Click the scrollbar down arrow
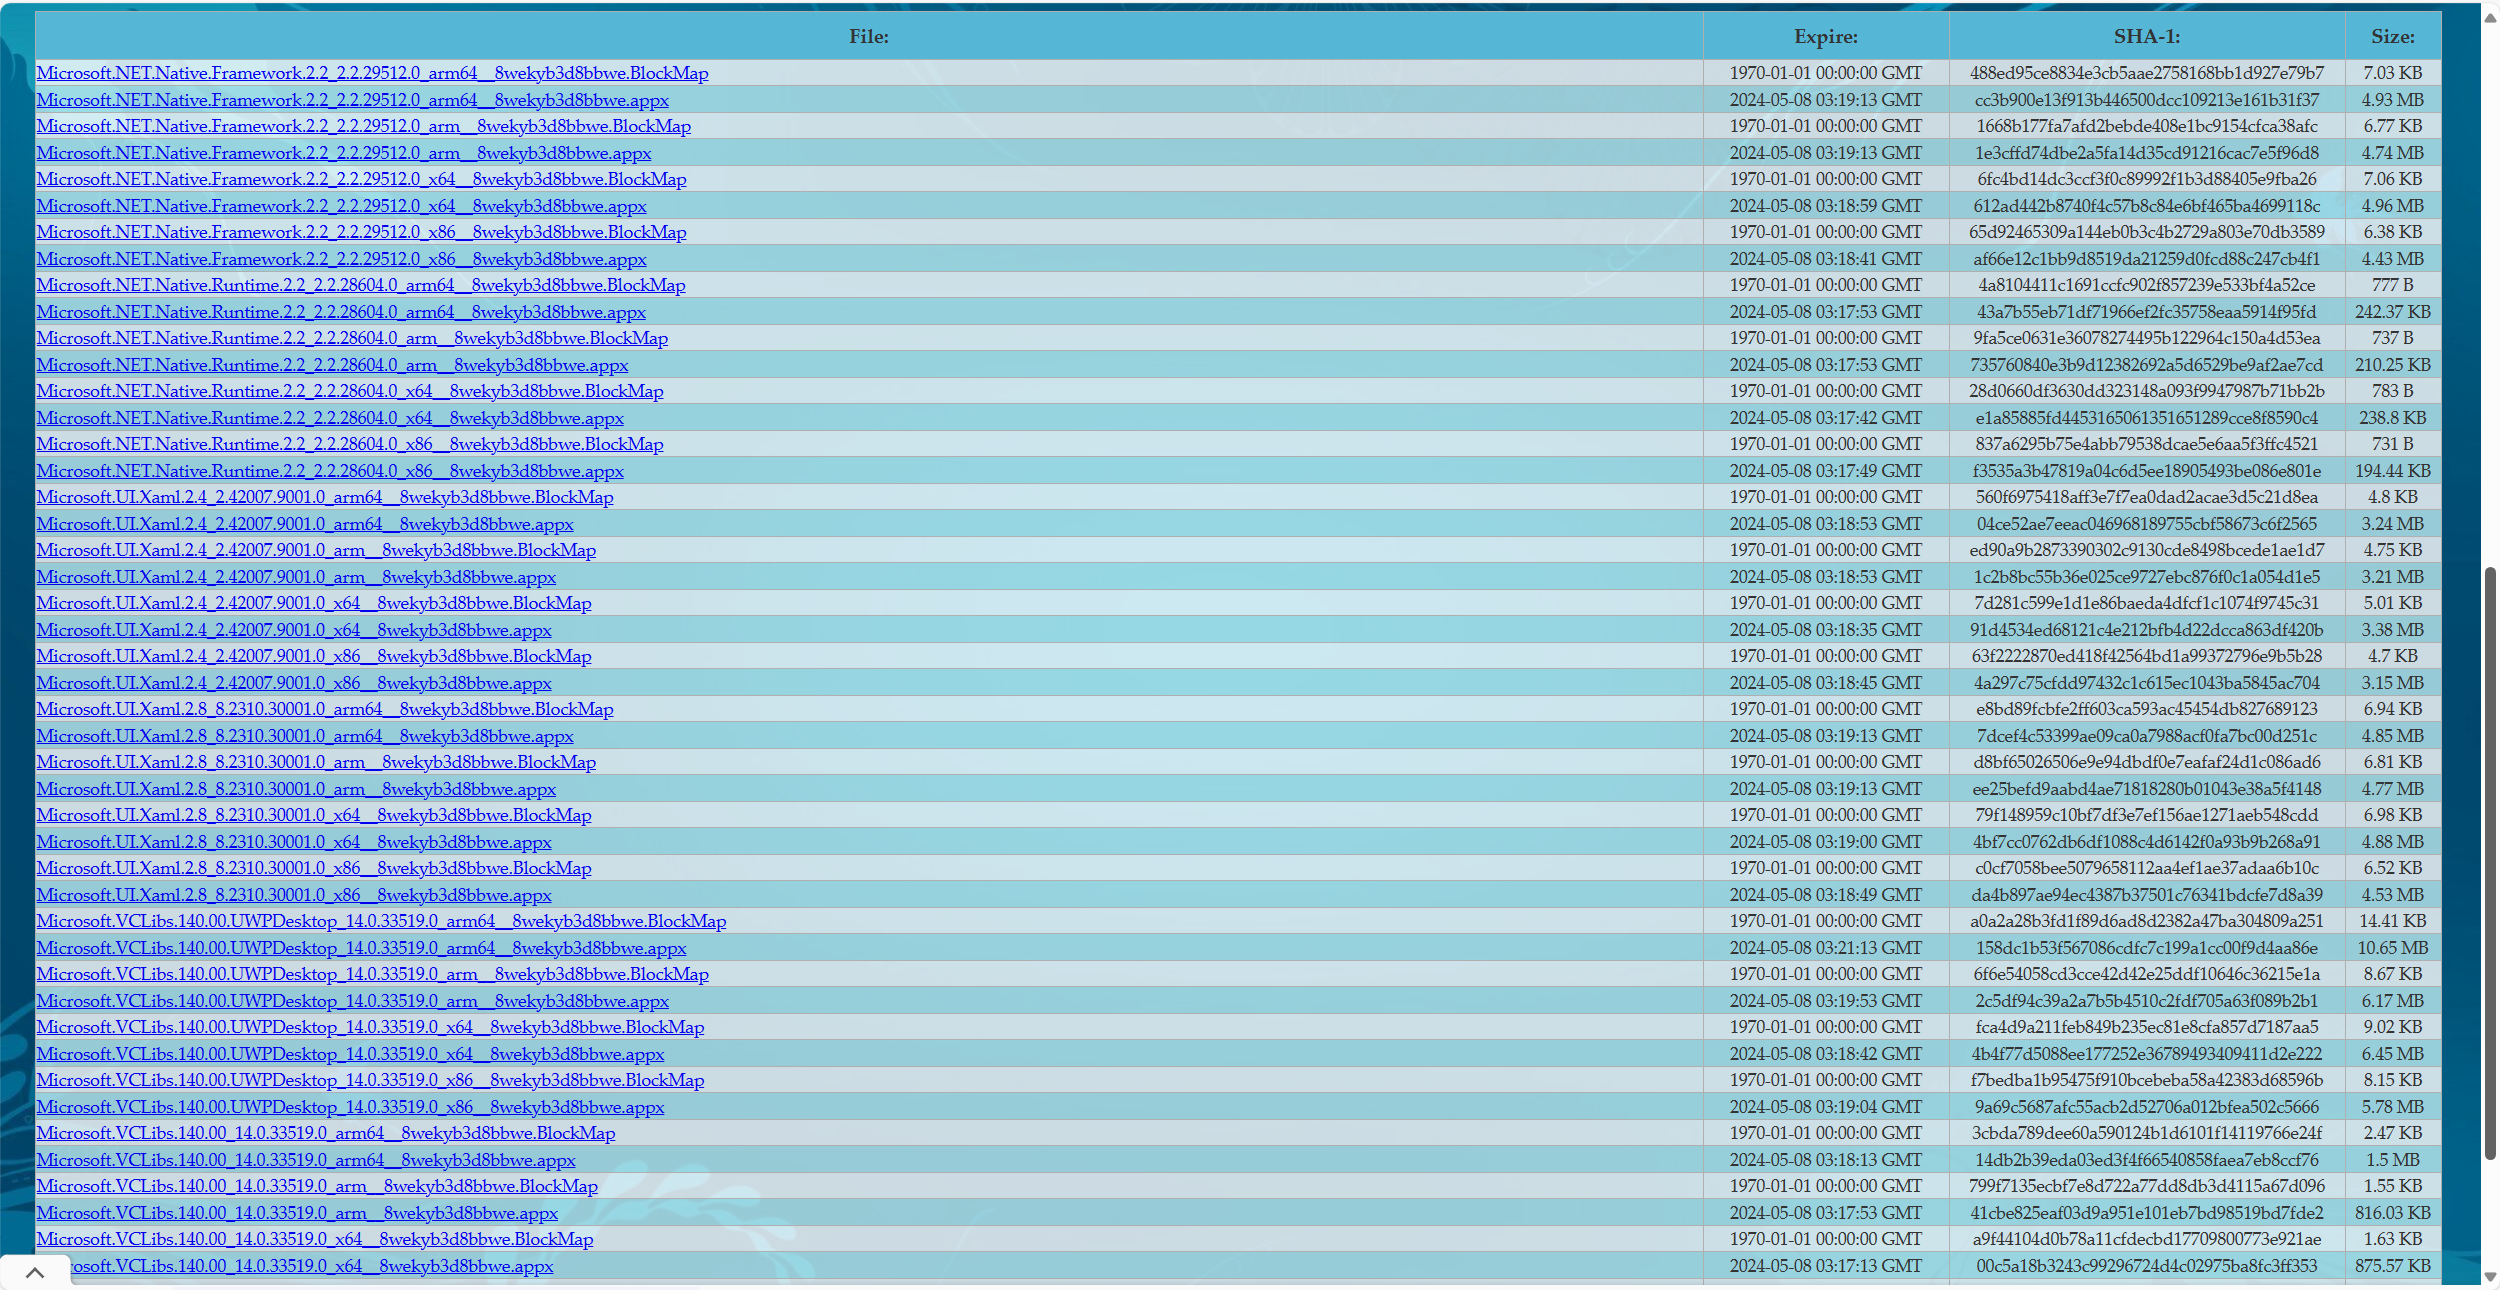2500x1290 pixels. (2490, 1278)
